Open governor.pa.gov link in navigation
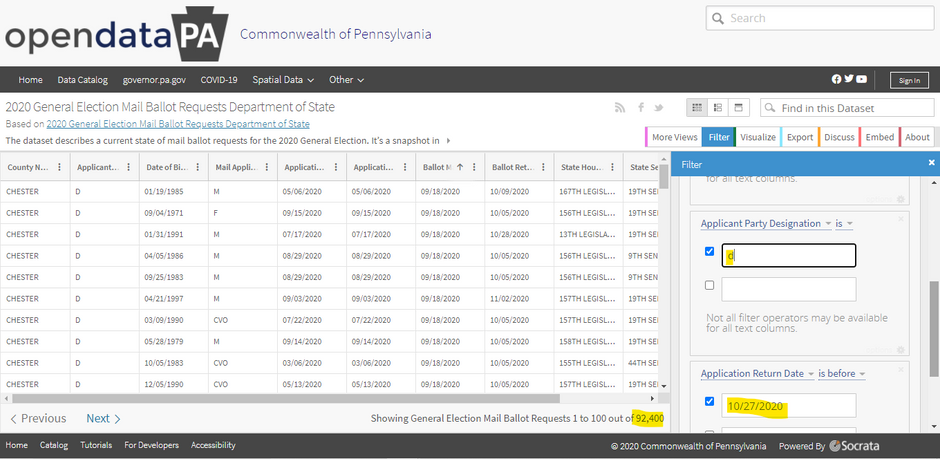Screen dimensions: 940x459 click(x=154, y=80)
